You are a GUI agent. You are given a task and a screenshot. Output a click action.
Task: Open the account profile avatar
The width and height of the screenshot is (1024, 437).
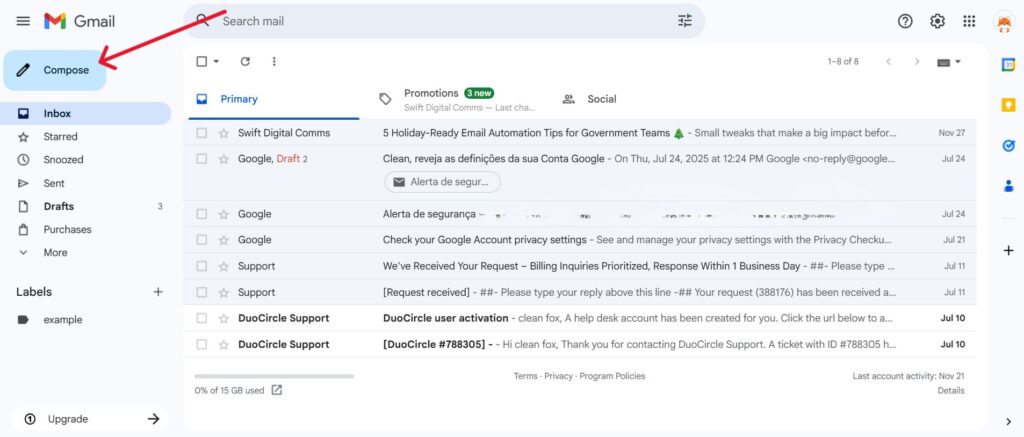(1003, 22)
